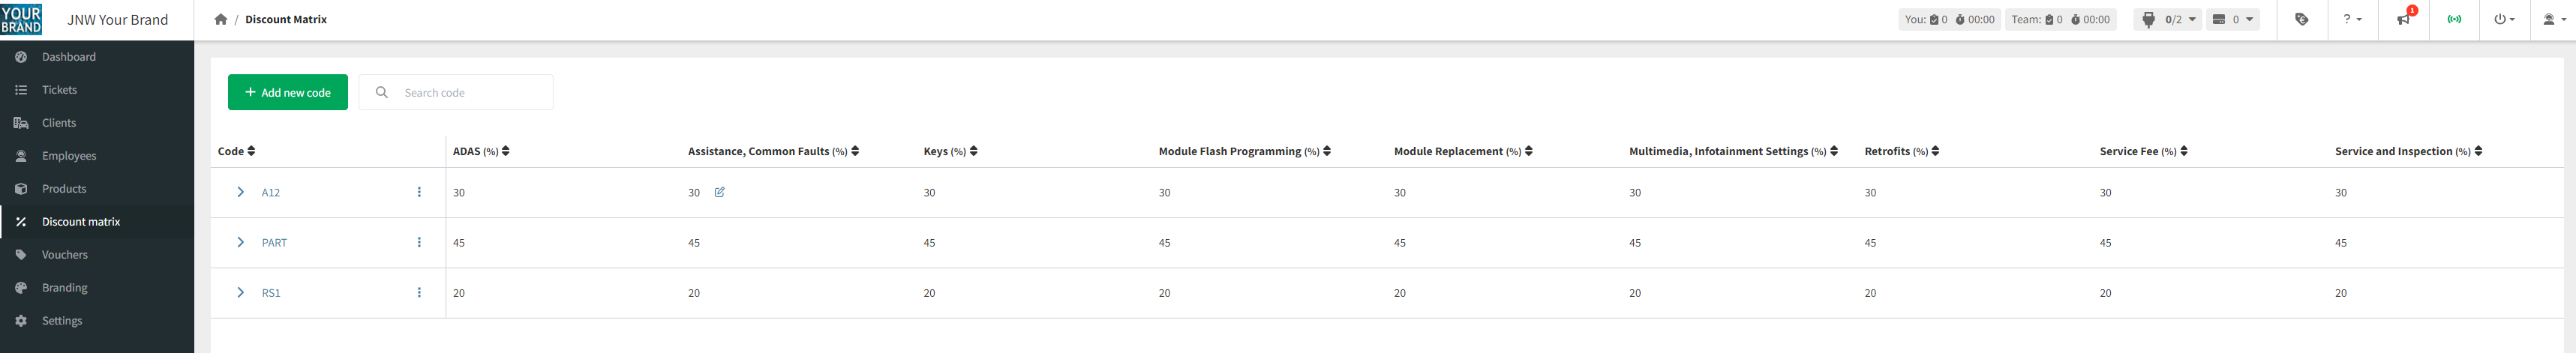Open the three-dot menu for PART

pyautogui.click(x=419, y=243)
